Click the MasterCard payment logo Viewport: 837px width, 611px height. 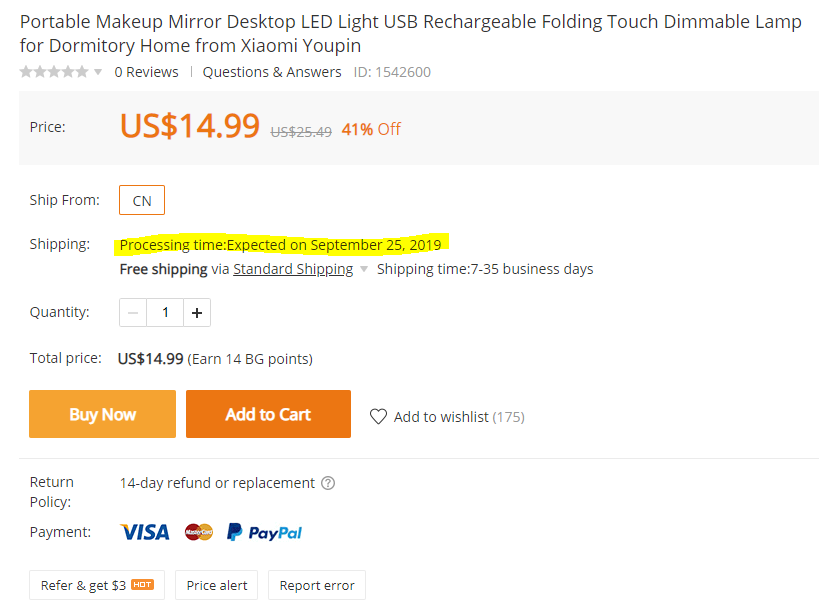tap(199, 532)
